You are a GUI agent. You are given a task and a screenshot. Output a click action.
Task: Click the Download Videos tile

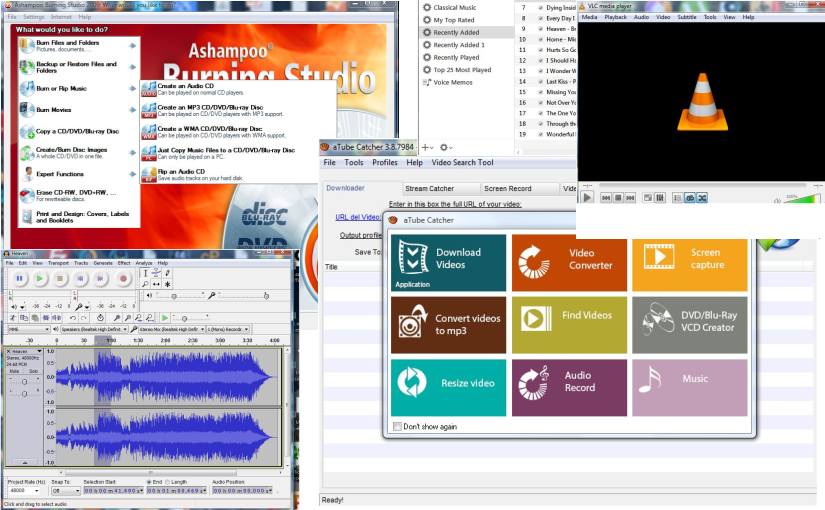pos(448,263)
